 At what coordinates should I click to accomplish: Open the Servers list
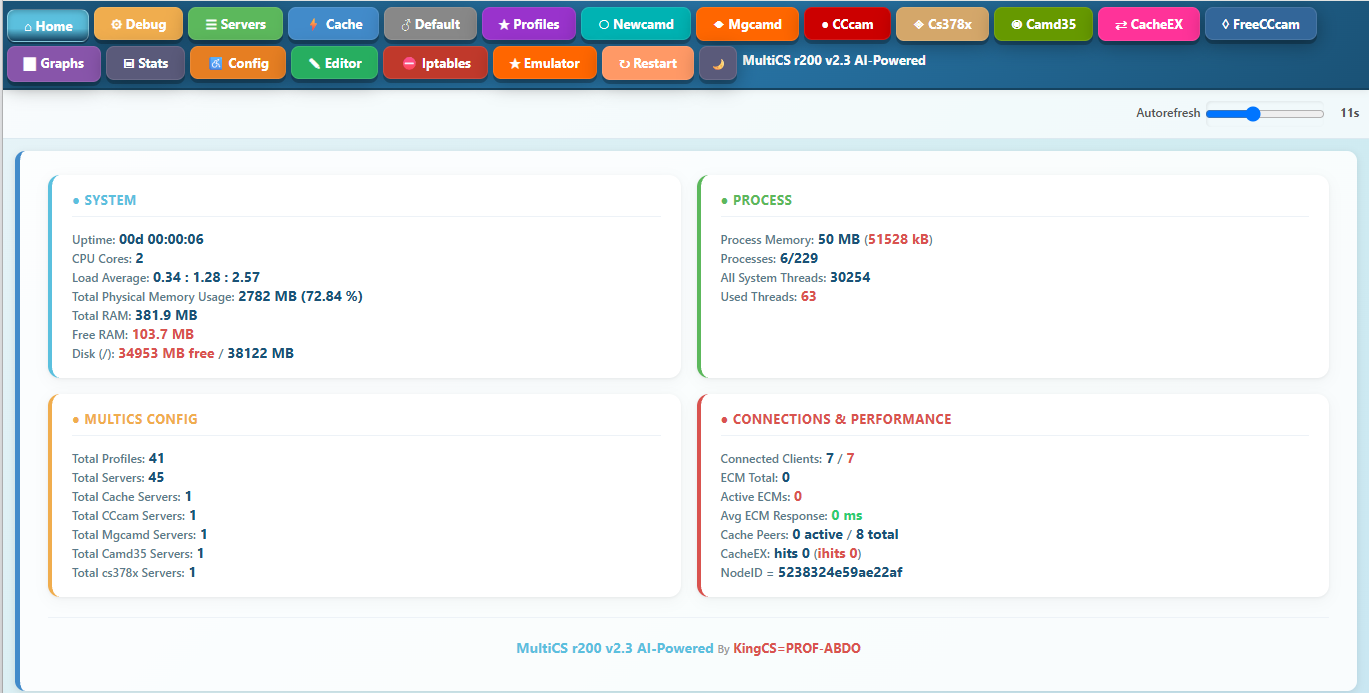coord(235,24)
